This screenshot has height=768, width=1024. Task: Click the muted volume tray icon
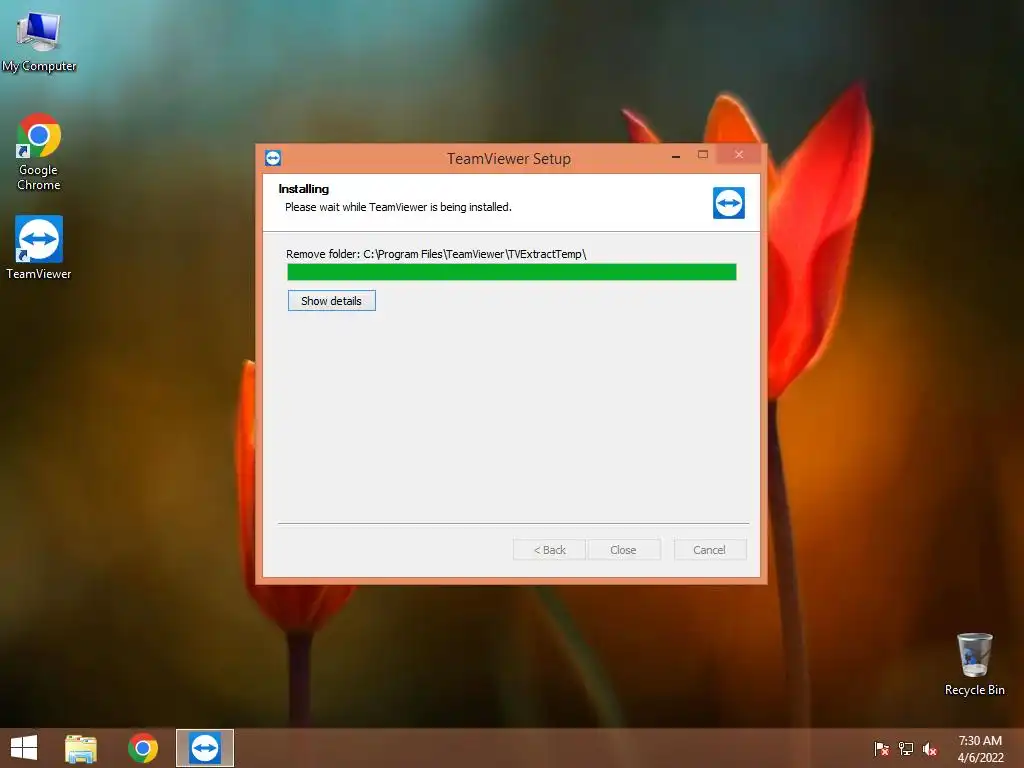(930, 748)
